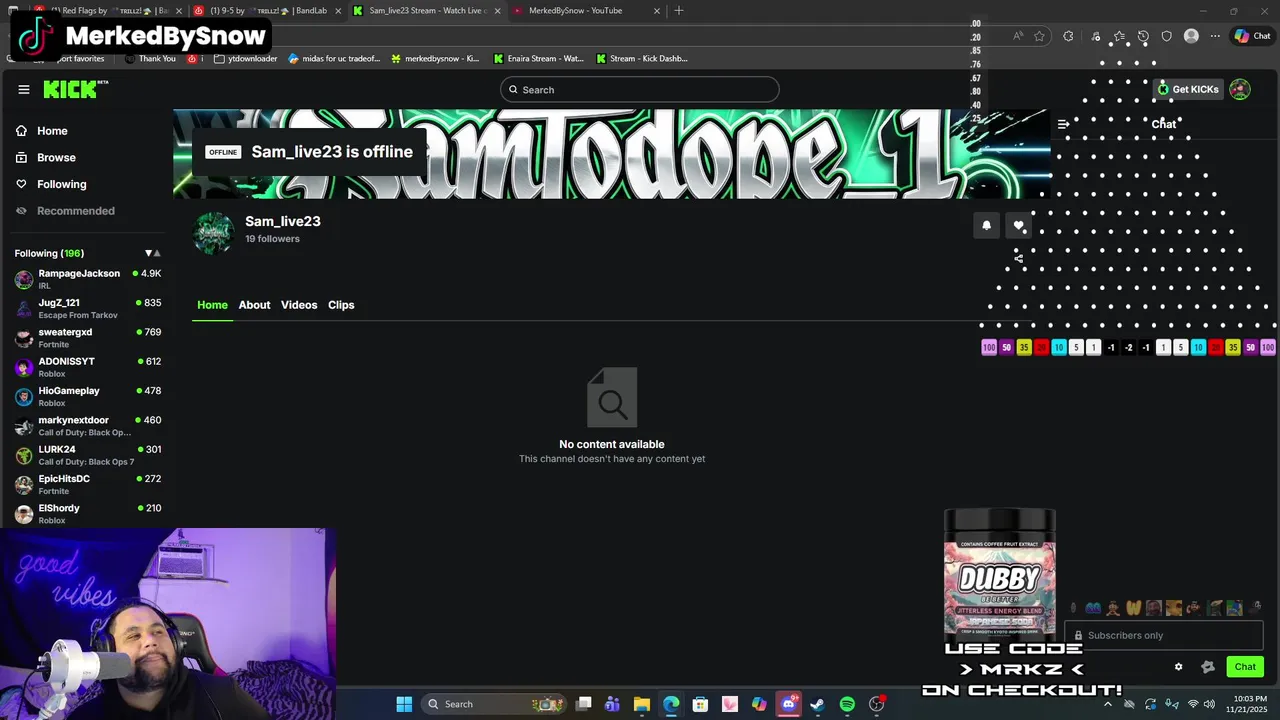Open RampageJackson channel in following list

tap(88, 279)
